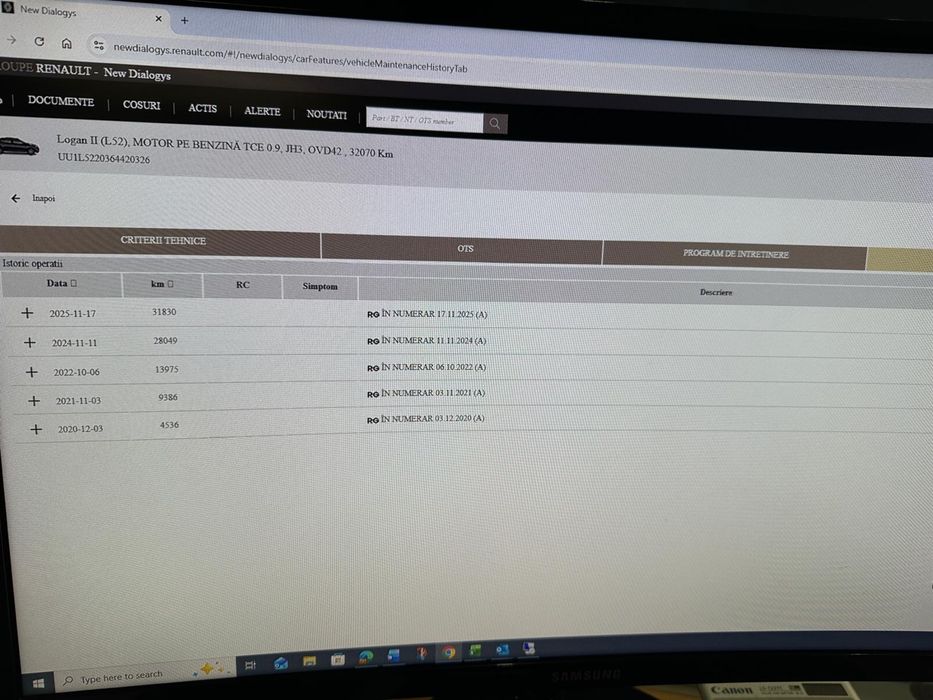The image size is (933, 700).
Task: Open site info icon in address bar
Action: click(x=98, y=45)
